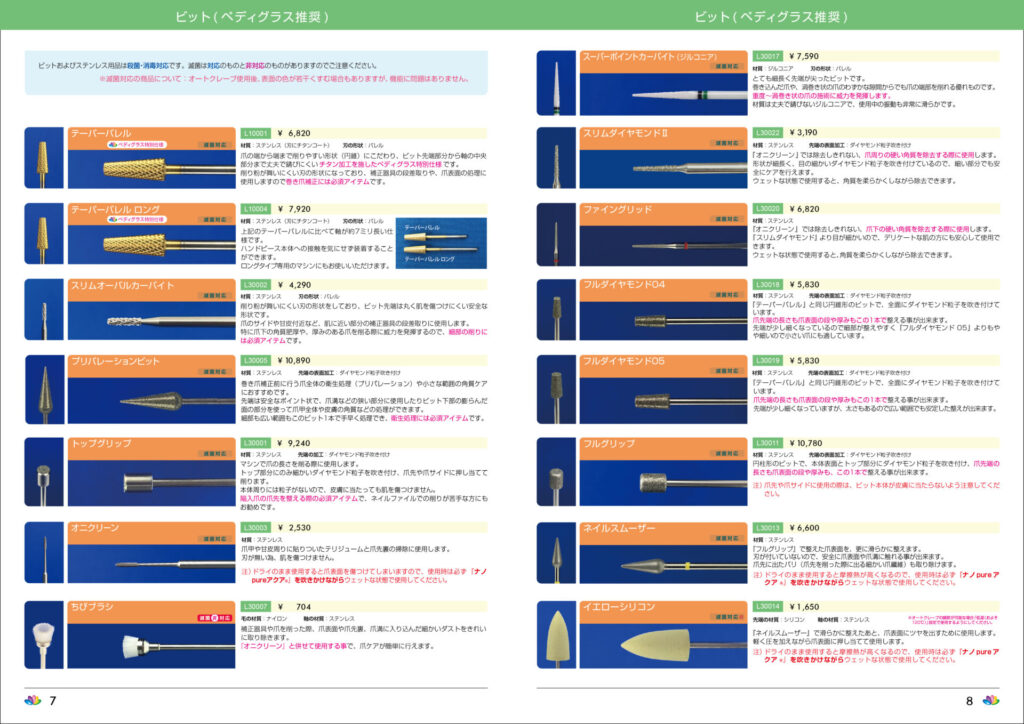Click product code L30011 for フルグリップ
This screenshot has height=724, width=1024.
[x=767, y=443]
